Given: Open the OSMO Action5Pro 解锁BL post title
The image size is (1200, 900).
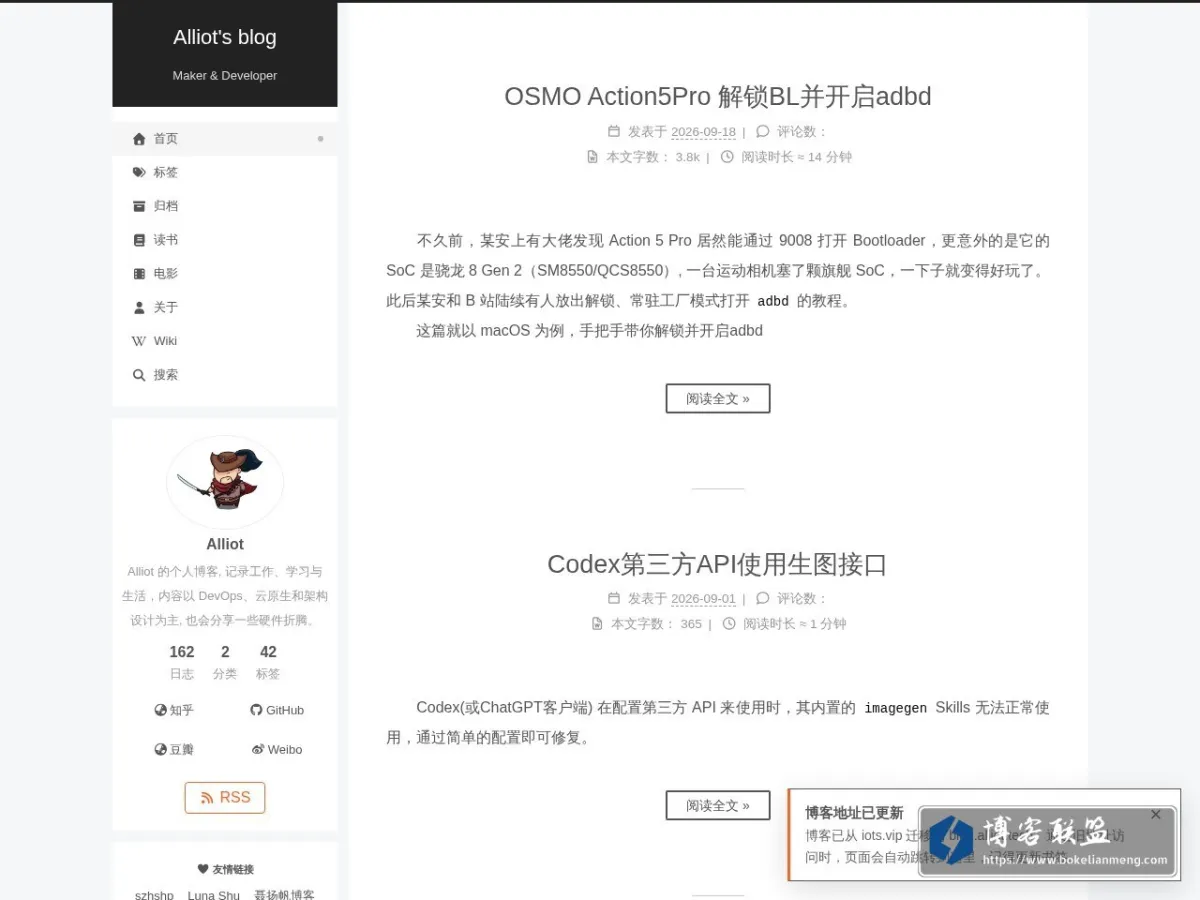Looking at the screenshot, I should pos(718,96).
